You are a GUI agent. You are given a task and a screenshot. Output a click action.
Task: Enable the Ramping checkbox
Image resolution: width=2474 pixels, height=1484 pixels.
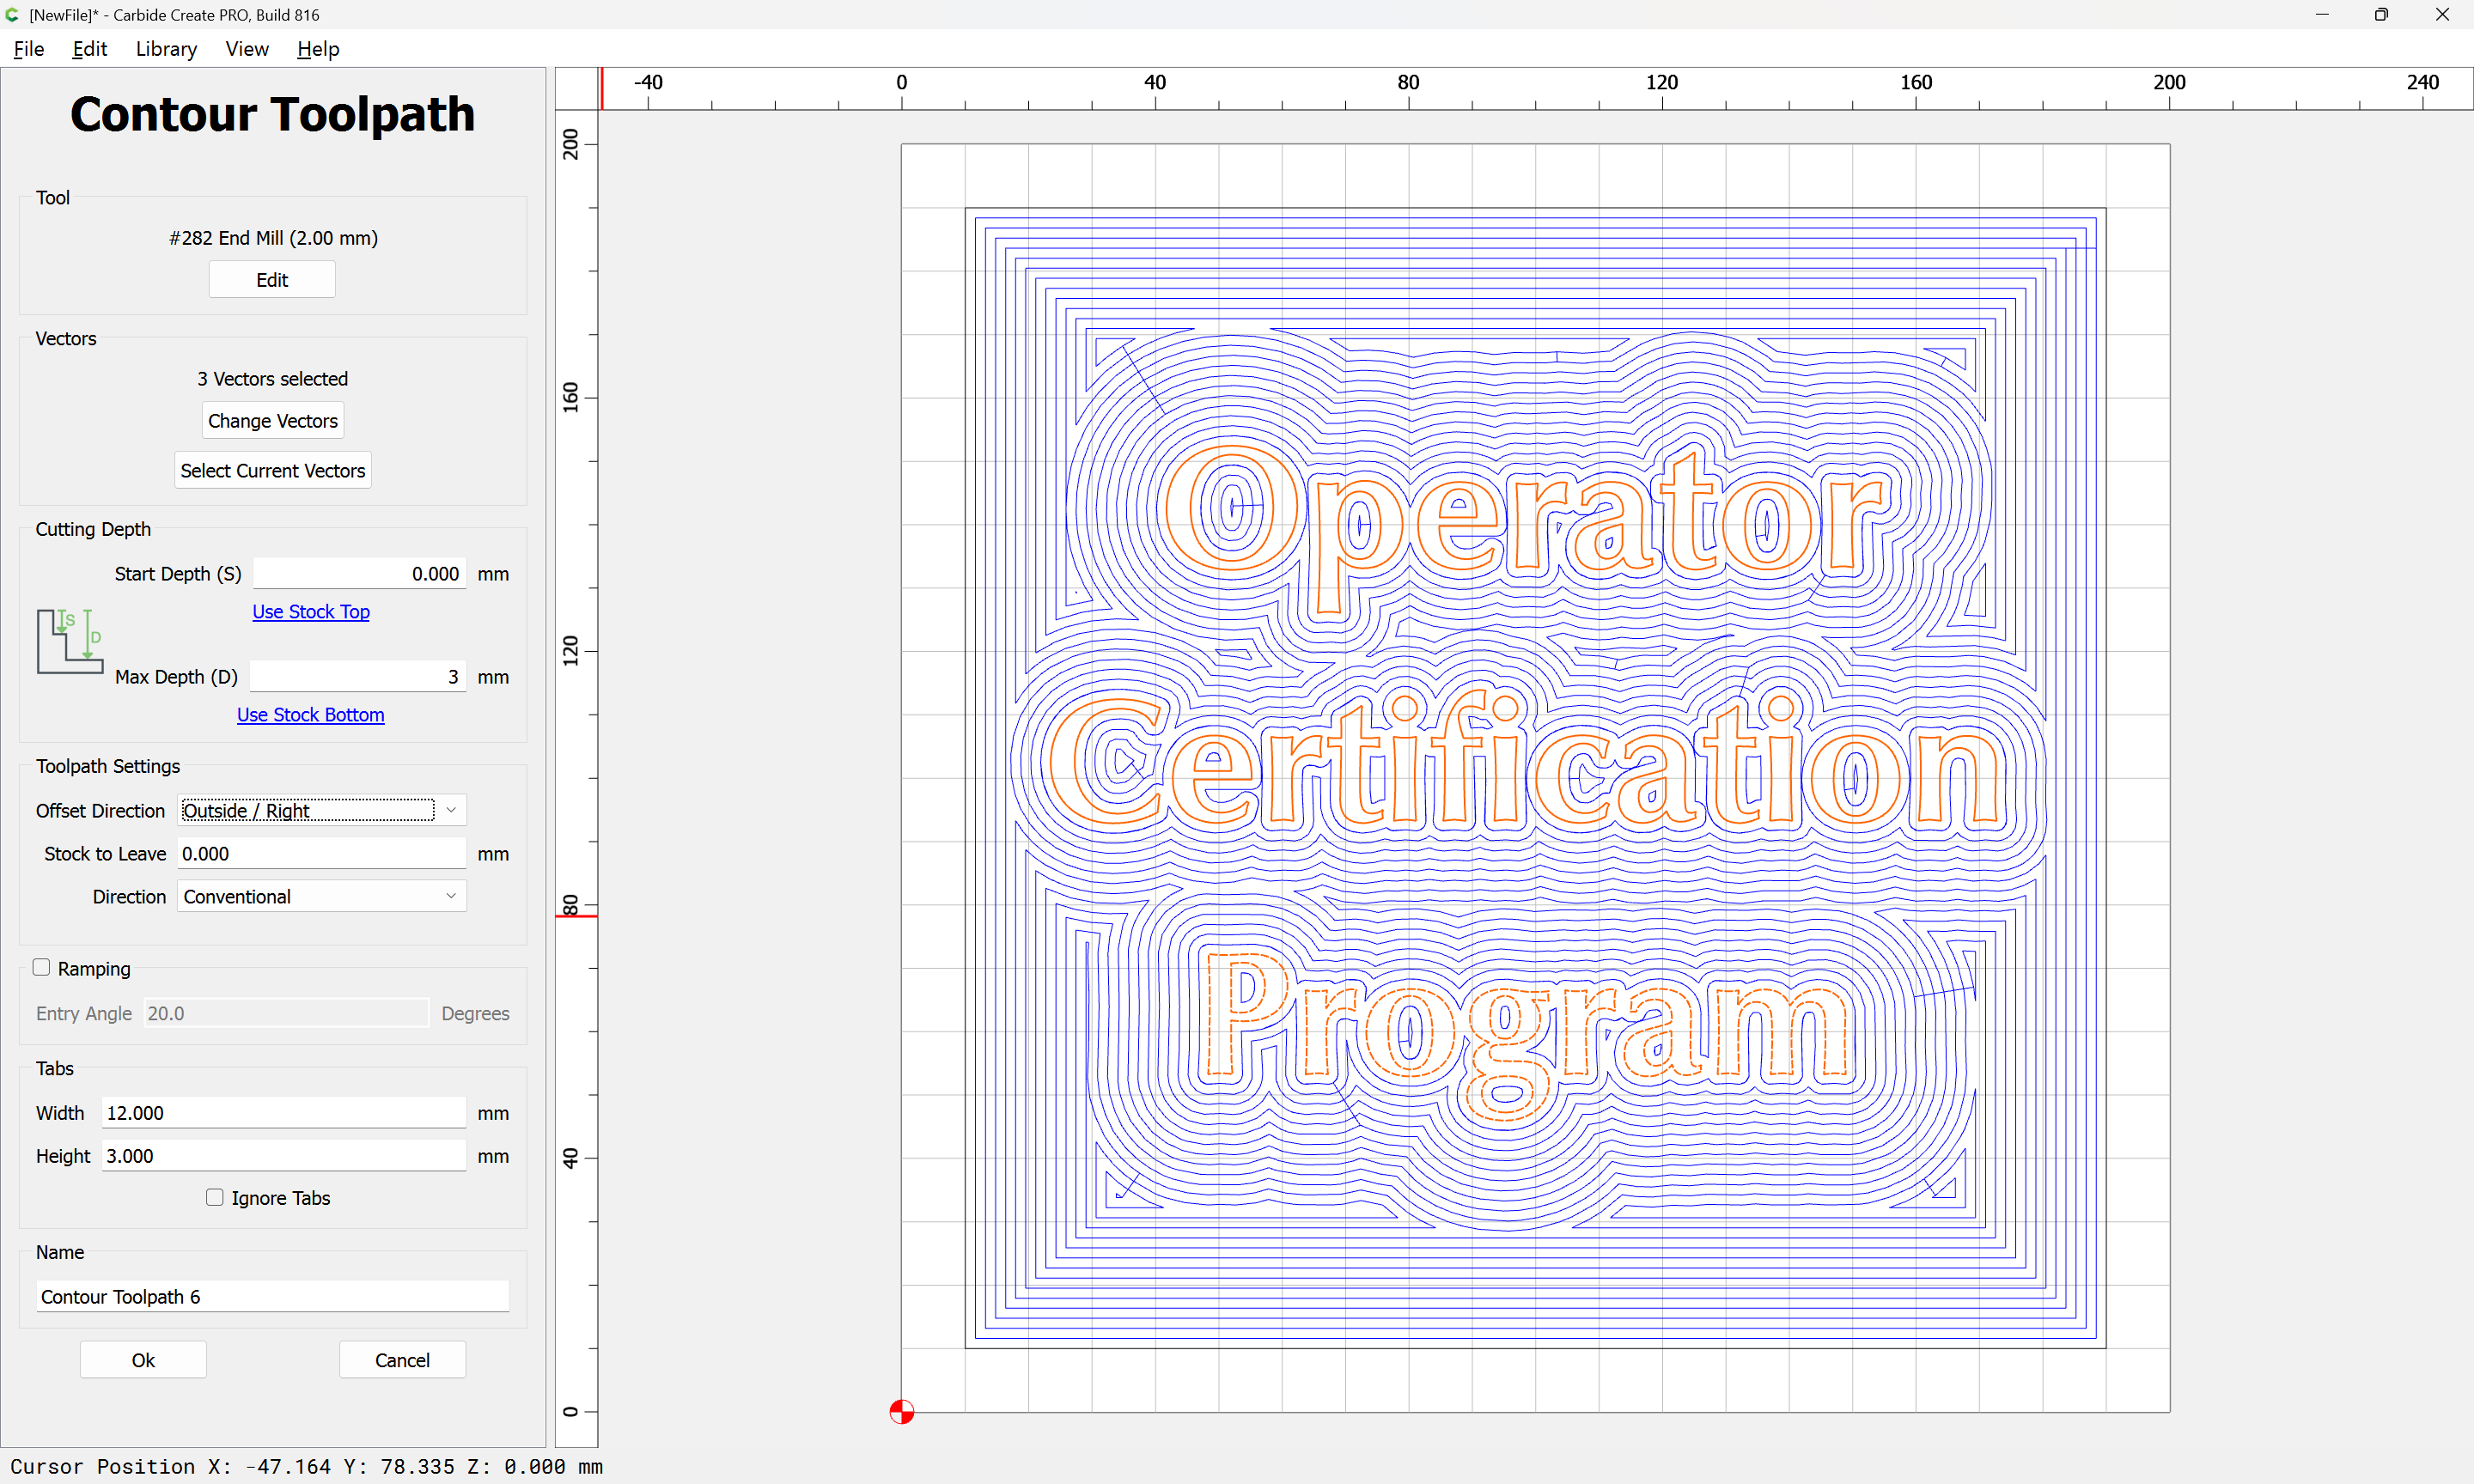coord(41,967)
